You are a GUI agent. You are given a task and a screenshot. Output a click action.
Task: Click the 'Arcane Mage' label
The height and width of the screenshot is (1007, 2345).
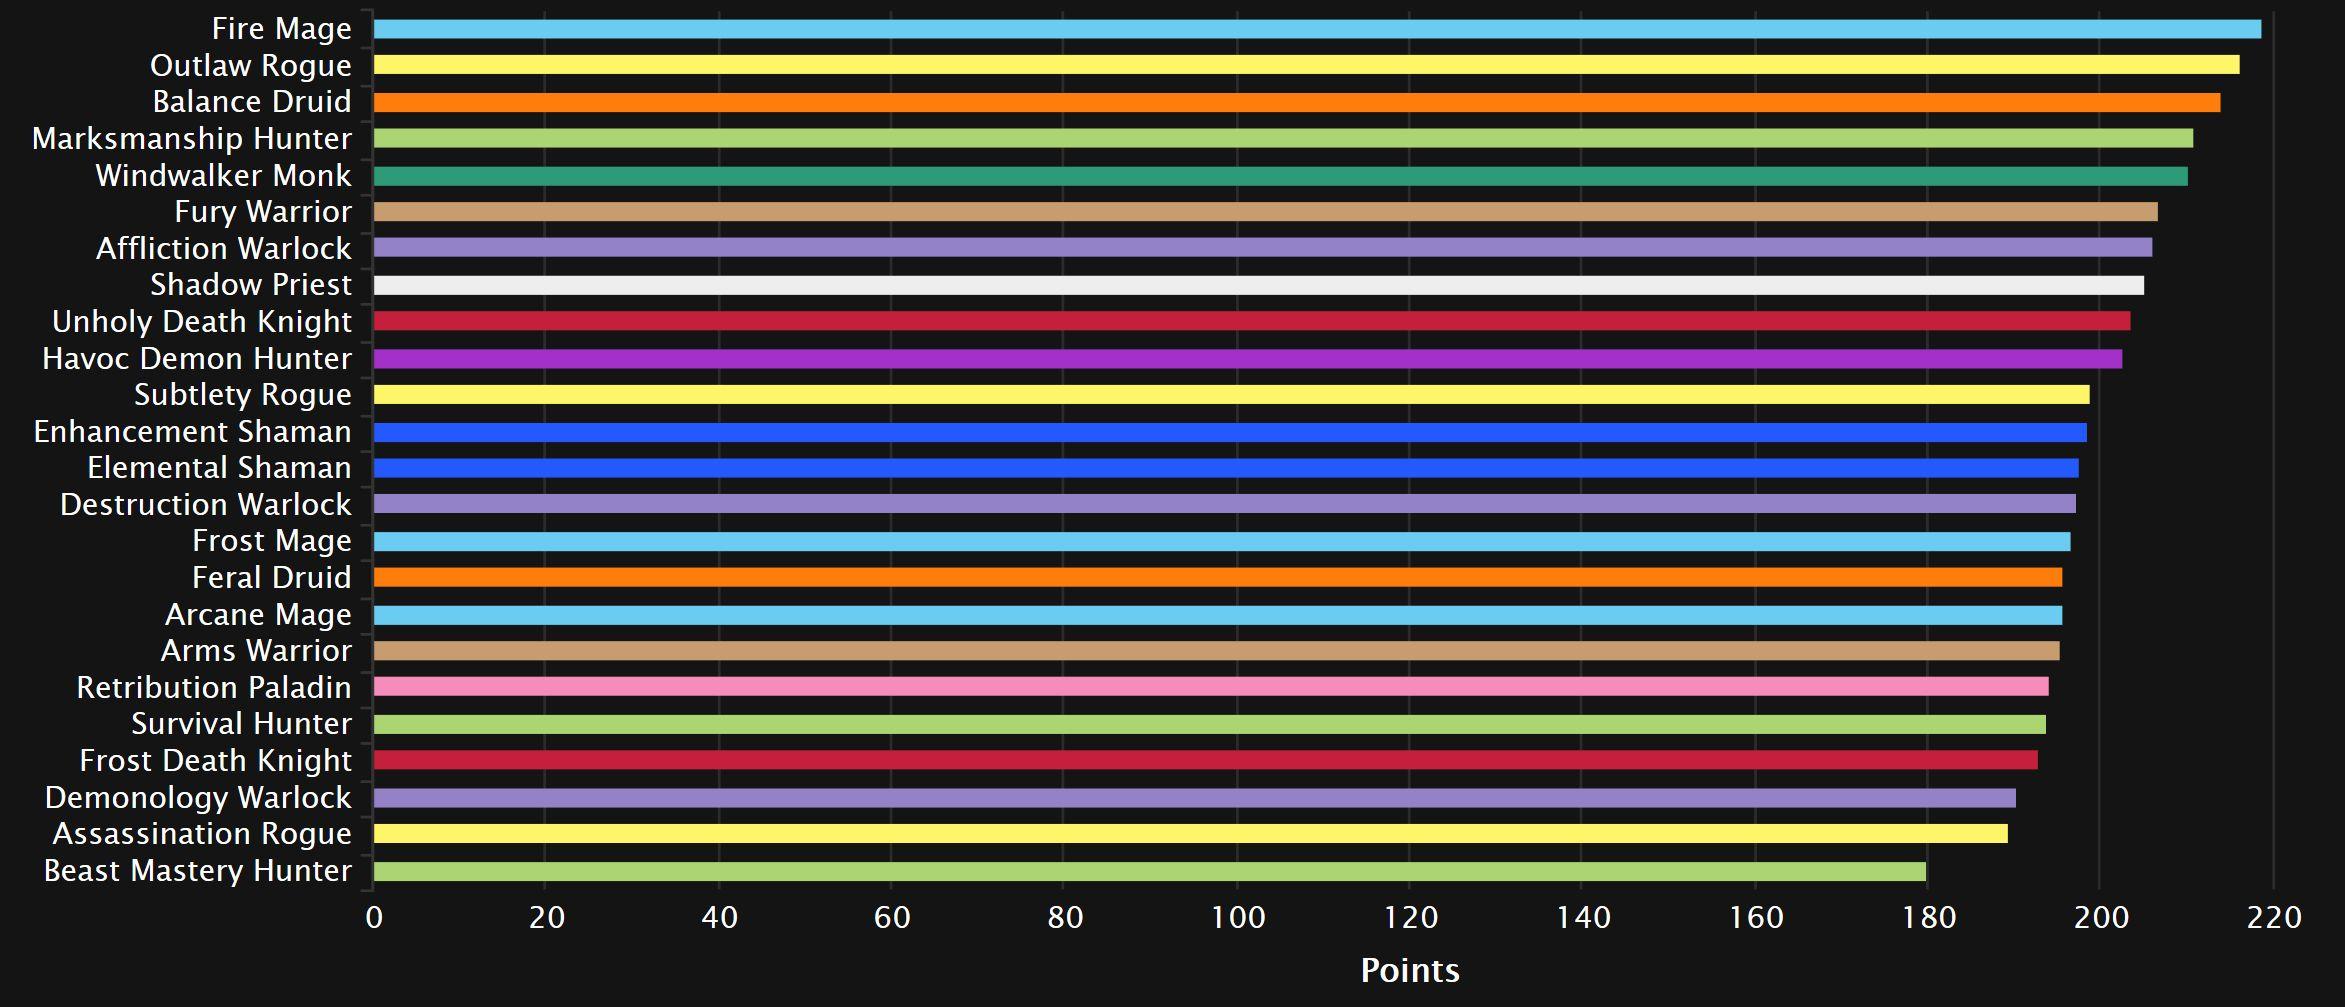259,615
